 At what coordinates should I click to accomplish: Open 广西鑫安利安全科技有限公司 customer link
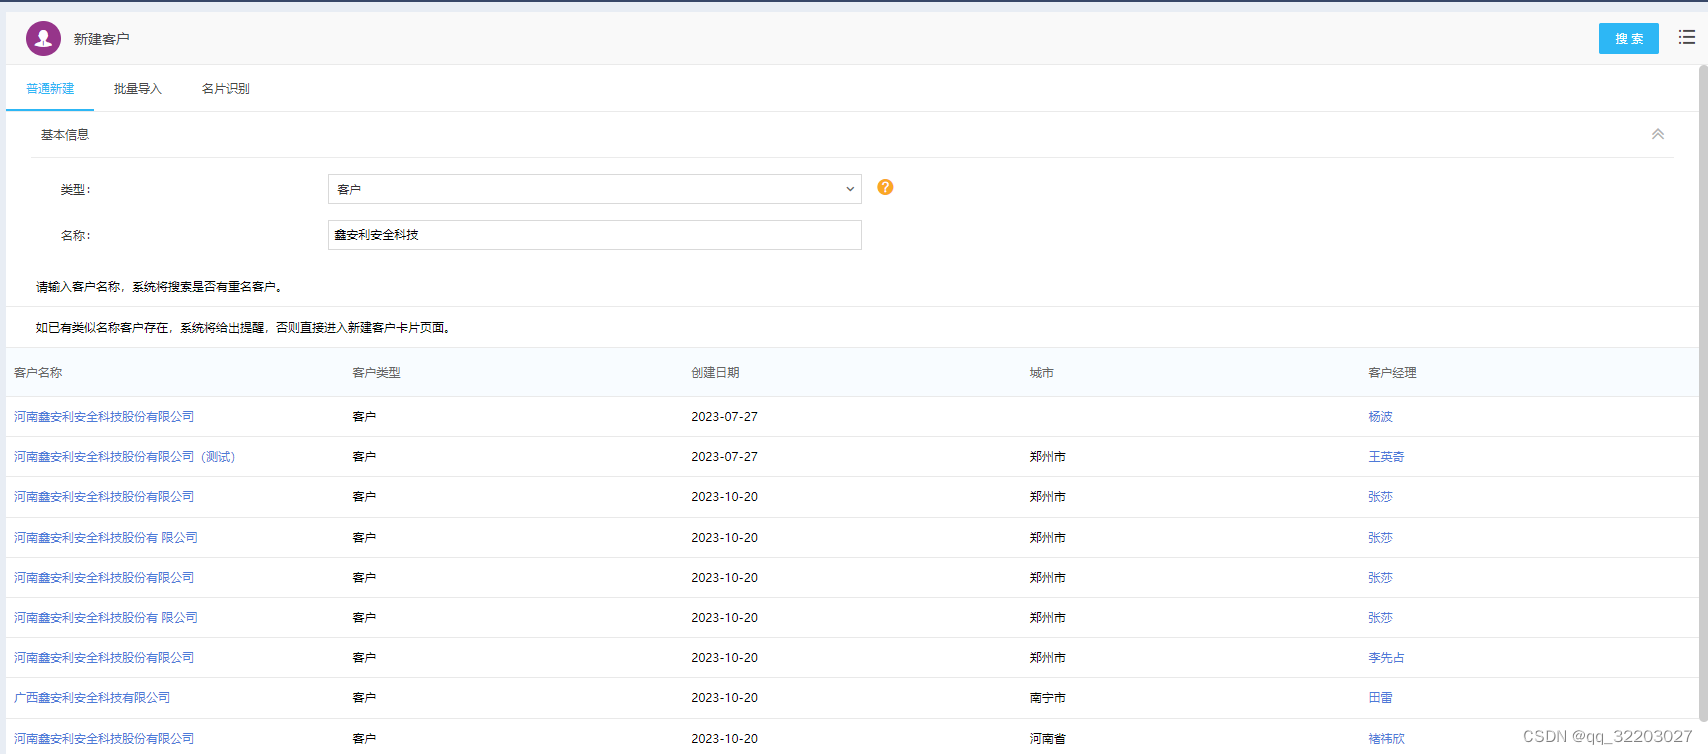click(92, 697)
